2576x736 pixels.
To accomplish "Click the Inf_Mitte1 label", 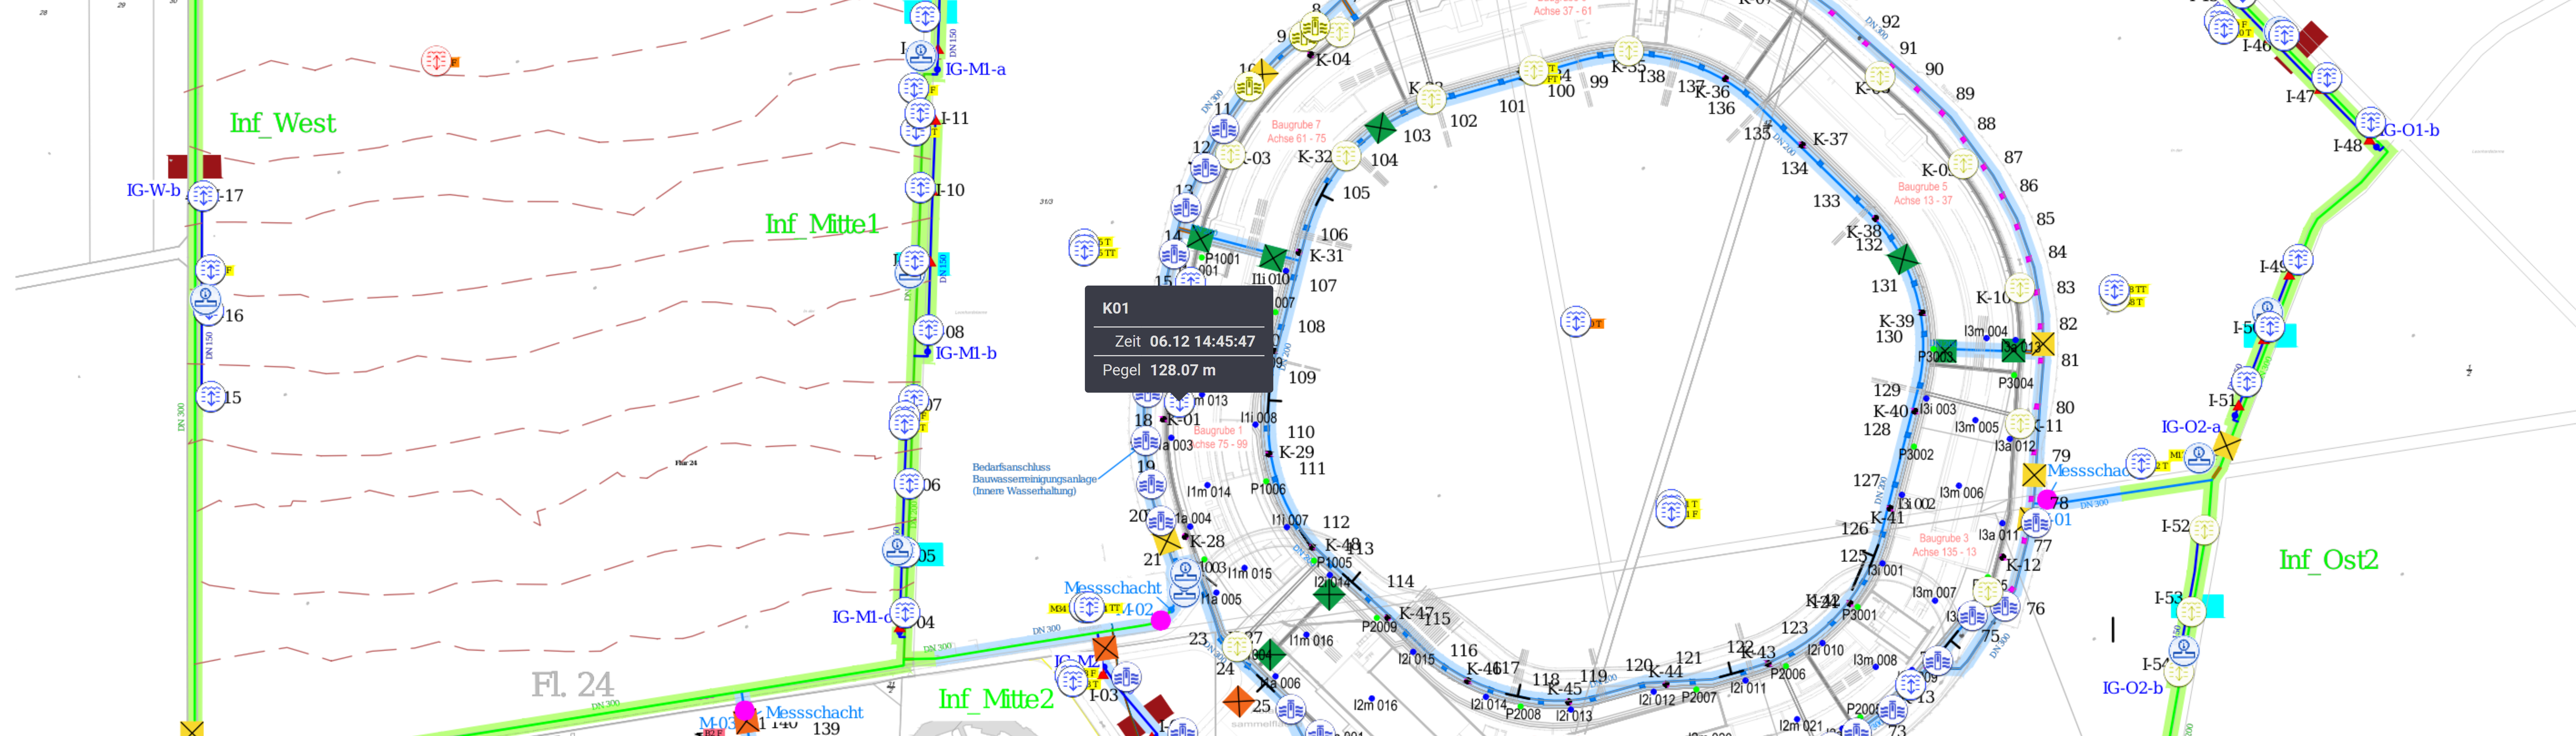I will coord(822,224).
